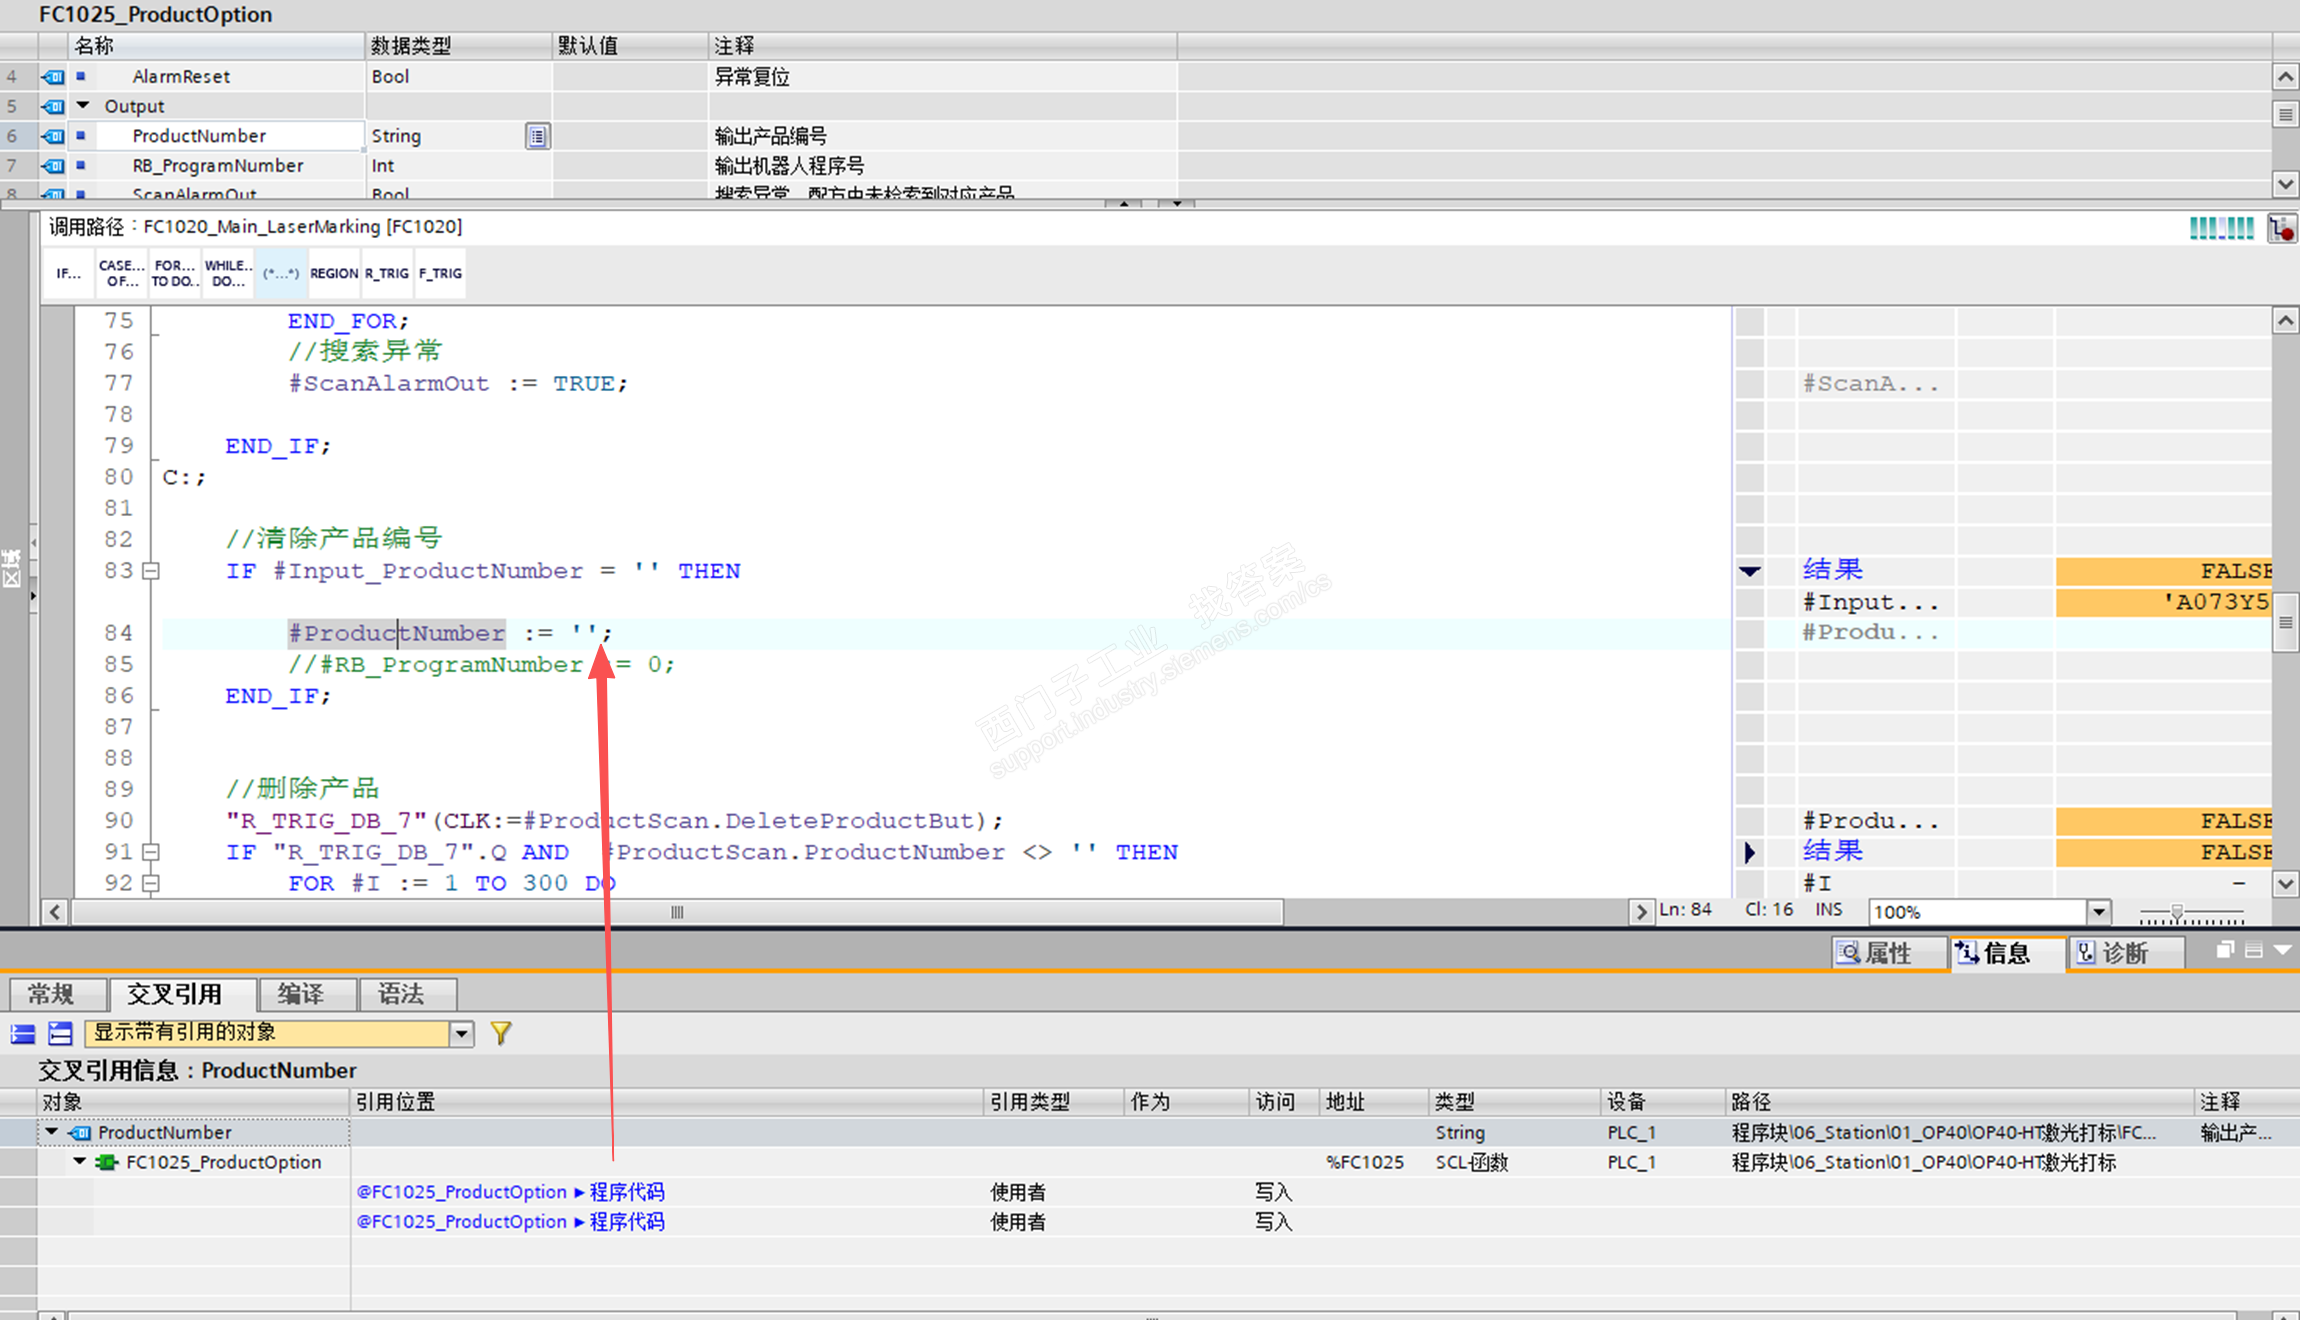Collapse the Output section in interface table
The image size is (2300, 1320).
pos(84,105)
